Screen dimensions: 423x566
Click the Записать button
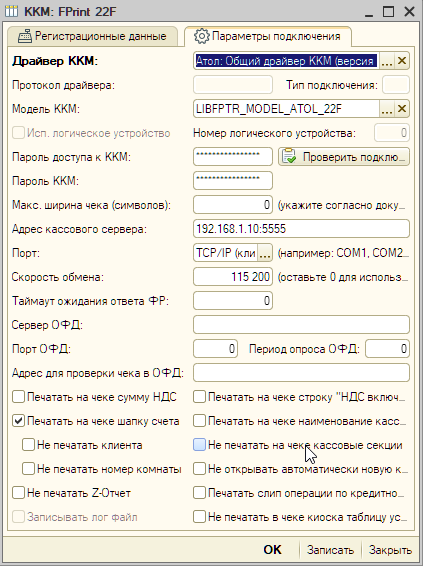point(330,550)
